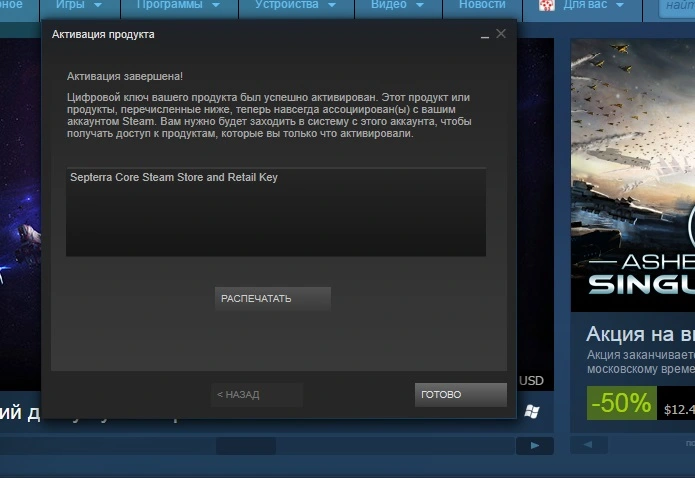Click the carousel next arrow
This screenshot has height=478, width=695.
tap(535, 446)
